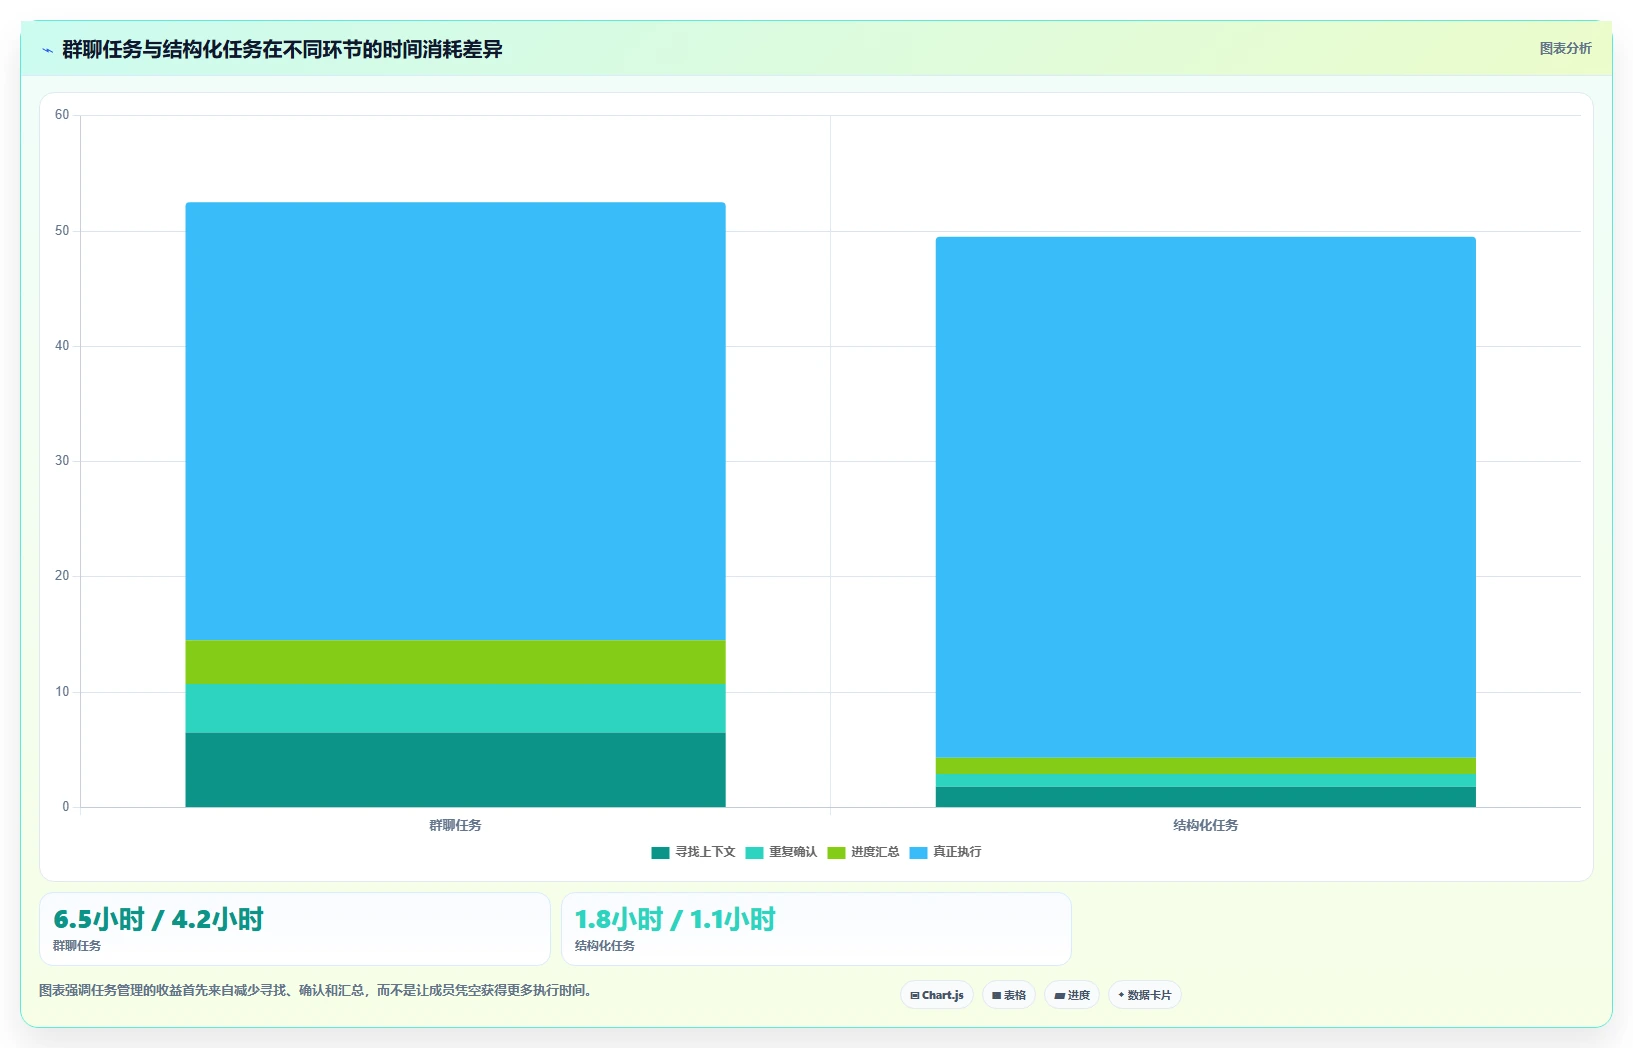Click the 群聊任务 caption in the stat card
Viewport: 1633px width, 1048px height.
click(x=77, y=946)
